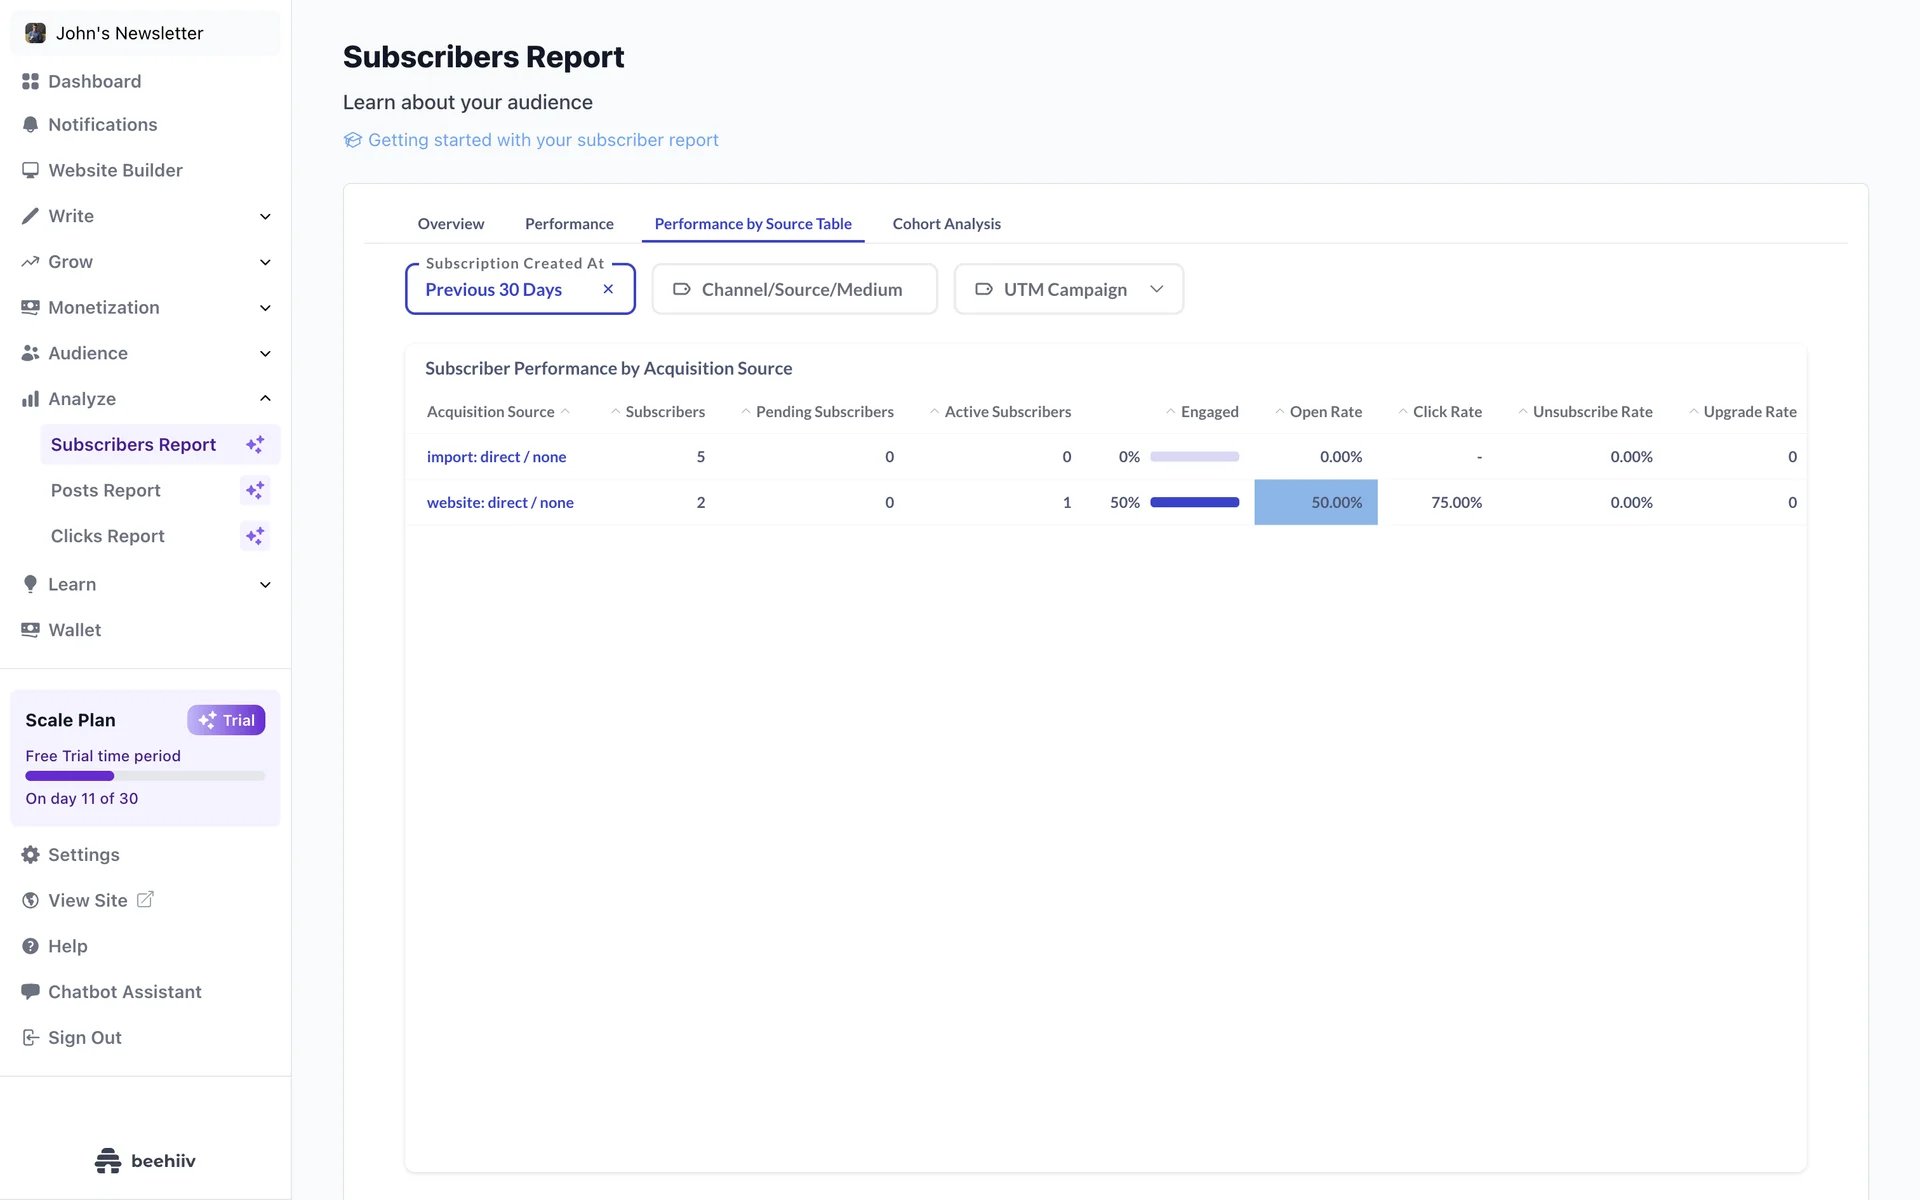
Task: Switch to the Cohort Analysis tab
Action: pyautogui.click(x=946, y=224)
